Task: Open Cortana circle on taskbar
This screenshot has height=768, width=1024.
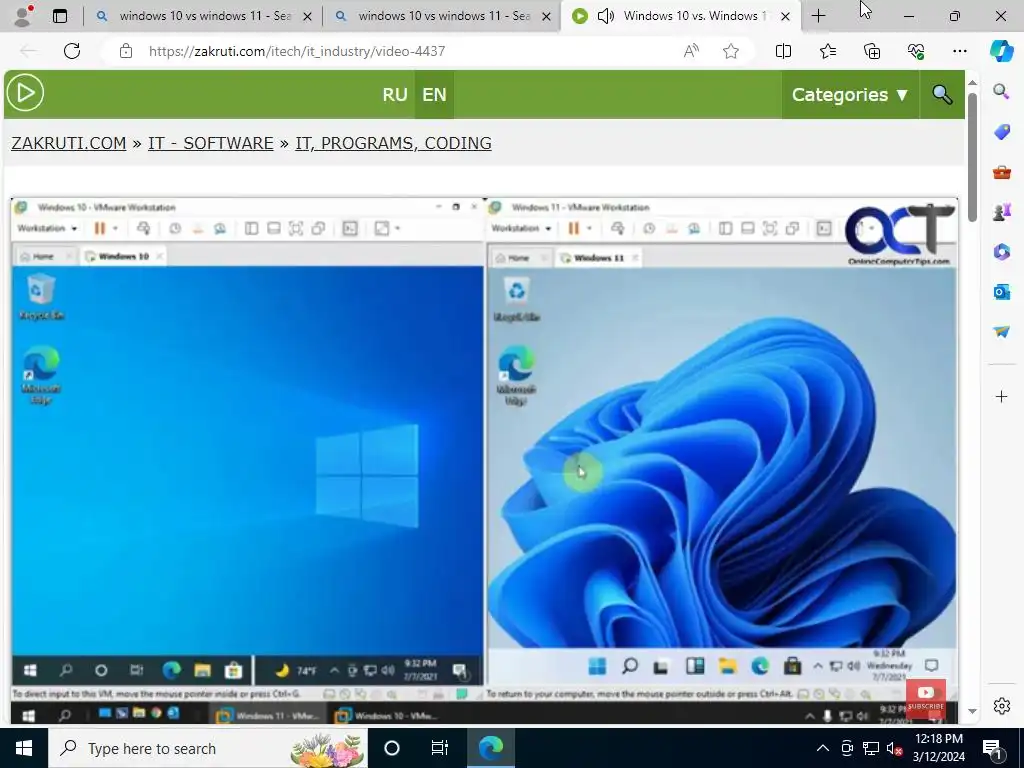Action: [392, 748]
